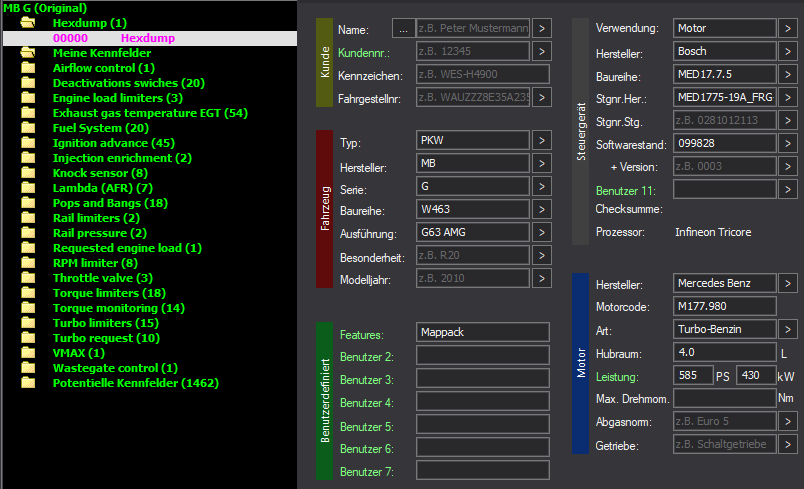This screenshot has height=489, width=804.
Task: Expand the Fahrzeug Hersteller MB arrow
Action: pyautogui.click(x=541, y=163)
